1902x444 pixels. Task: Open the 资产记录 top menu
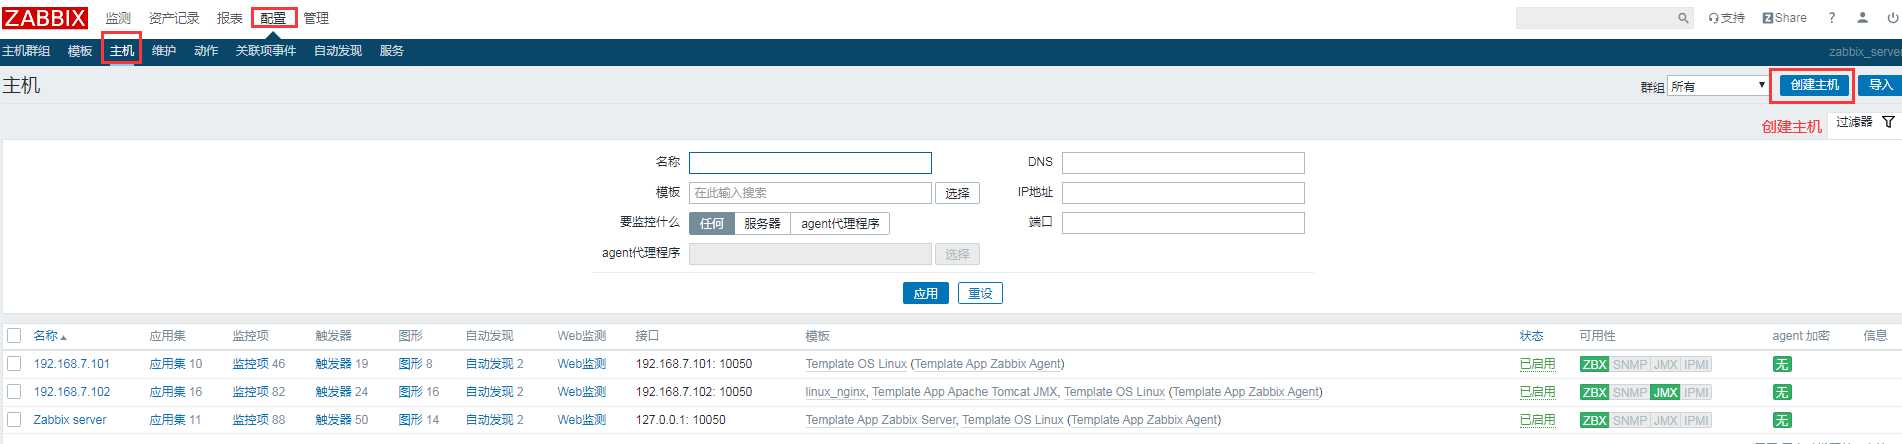point(174,18)
